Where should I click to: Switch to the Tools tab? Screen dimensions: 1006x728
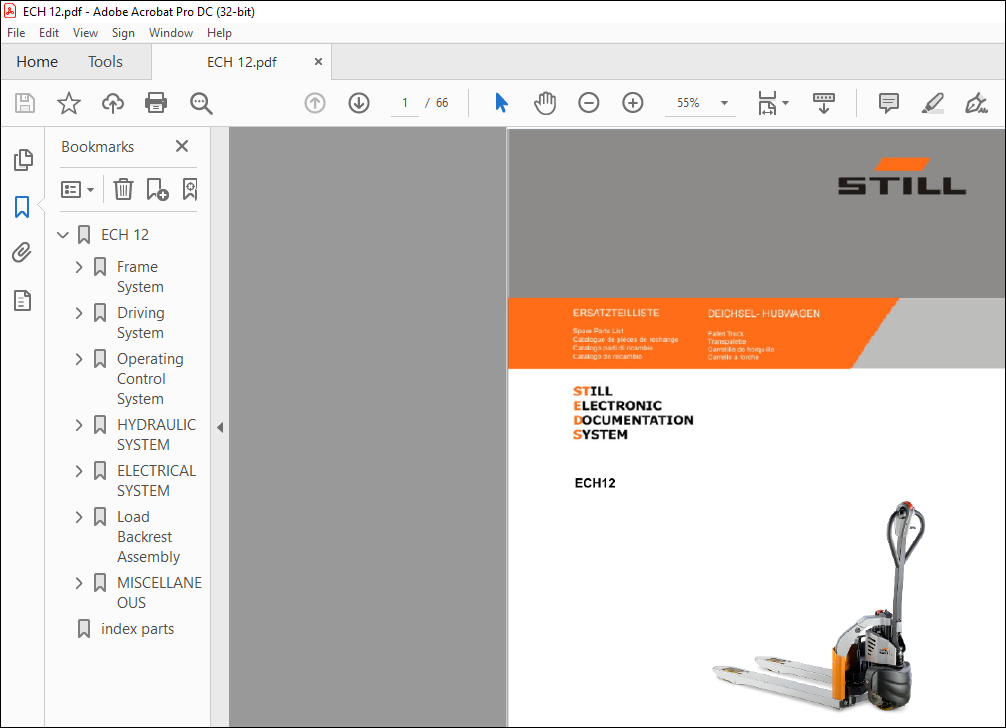[105, 62]
